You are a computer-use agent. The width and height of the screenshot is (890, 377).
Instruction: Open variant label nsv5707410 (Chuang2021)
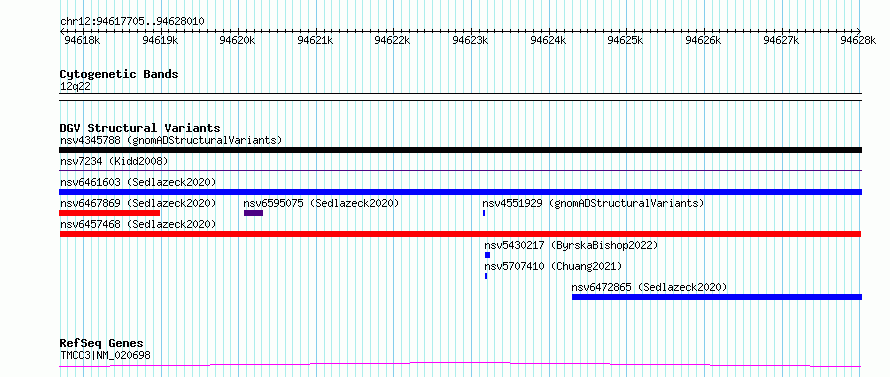(553, 266)
